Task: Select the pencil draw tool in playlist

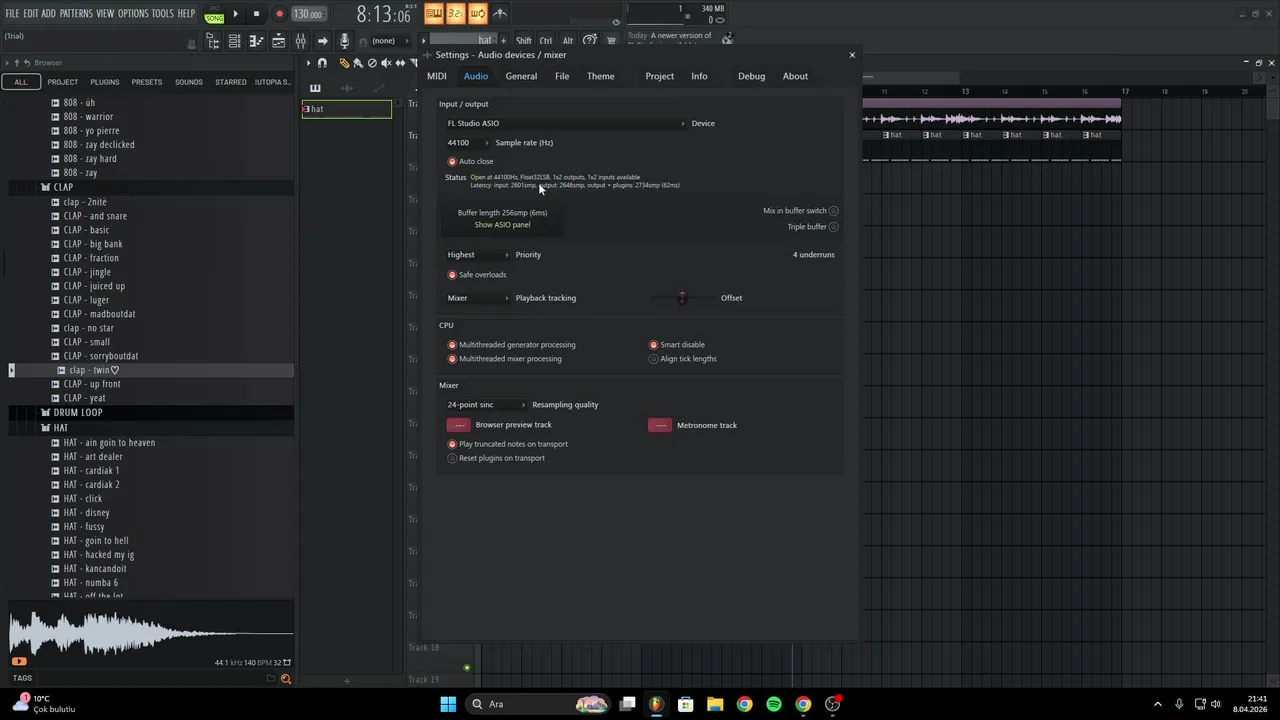Action: tap(344, 63)
